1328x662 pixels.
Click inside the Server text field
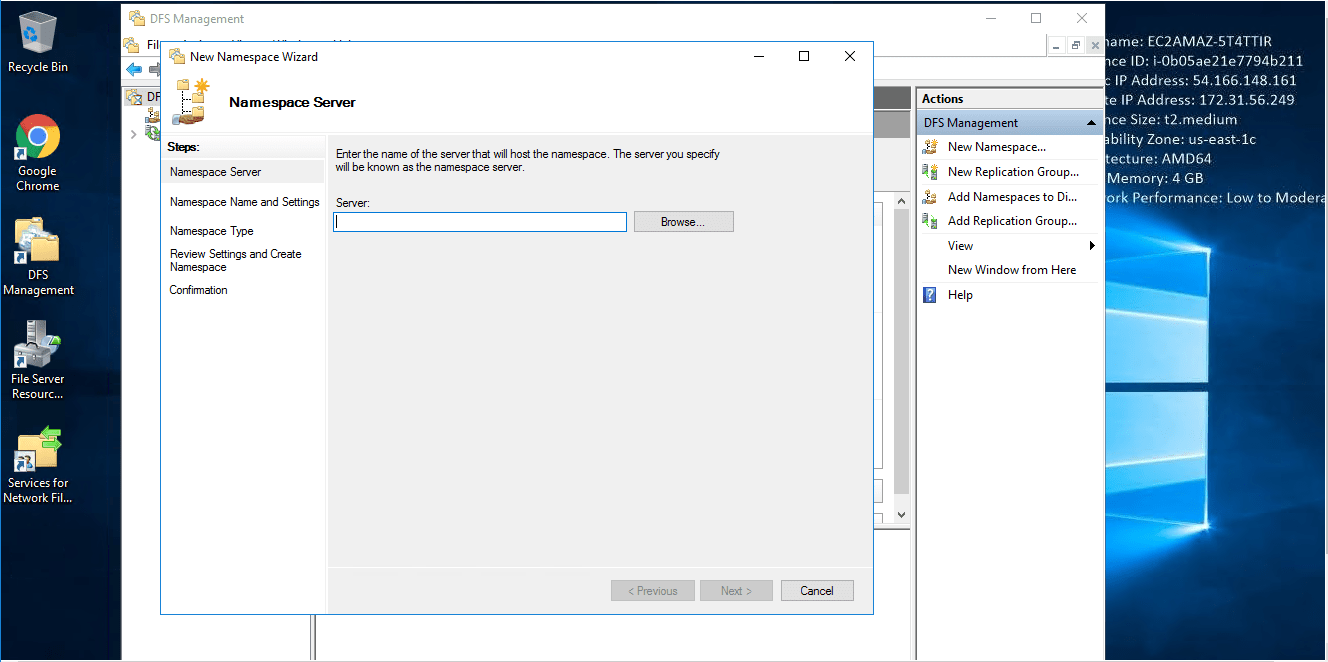pyautogui.click(x=480, y=222)
